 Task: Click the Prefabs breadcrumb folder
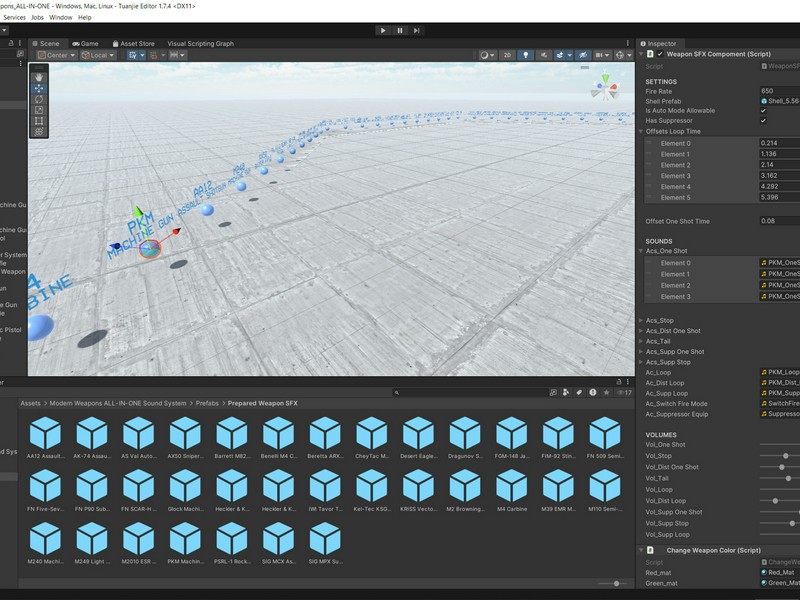tap(207, 403)
